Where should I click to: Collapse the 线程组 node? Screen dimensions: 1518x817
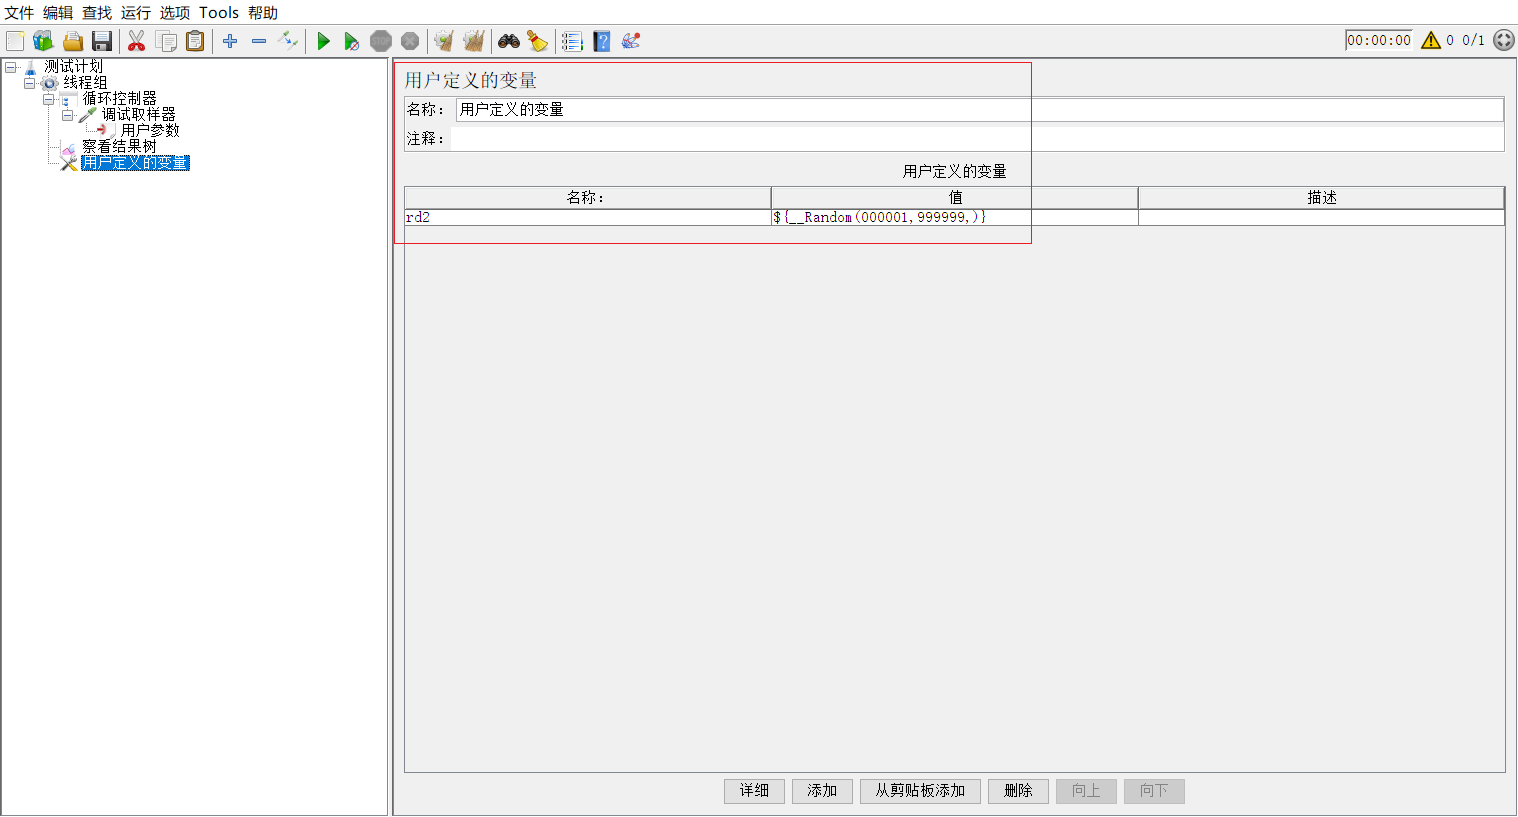point(29,81)
